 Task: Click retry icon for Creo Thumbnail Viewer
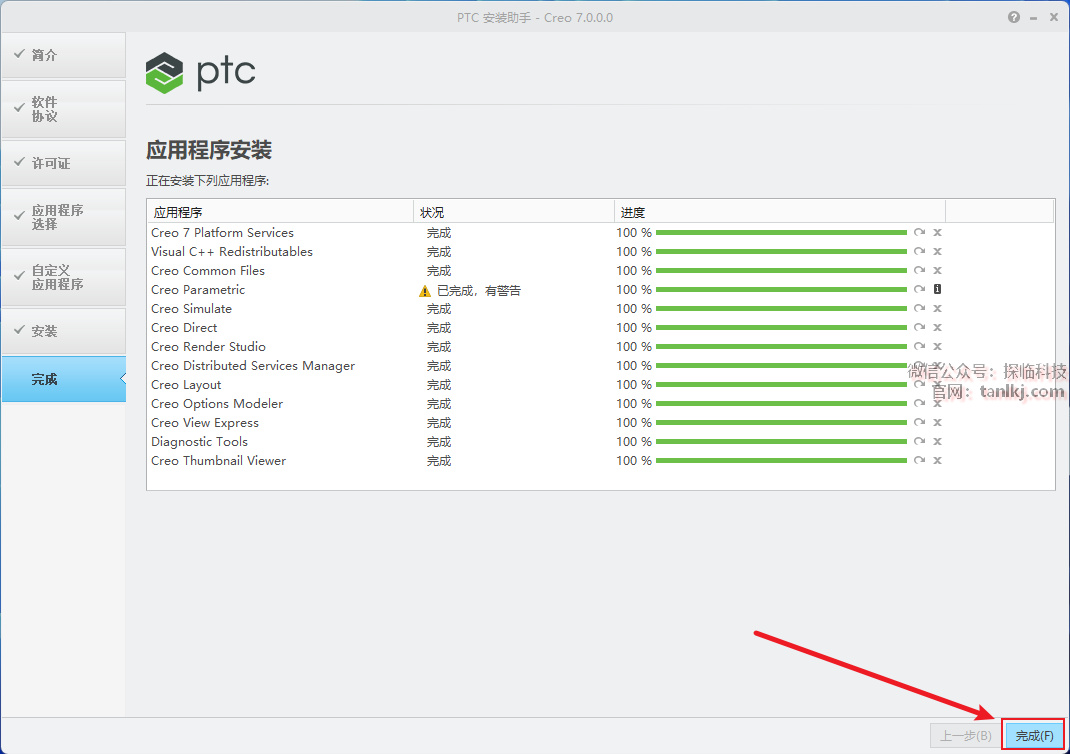[919, 461]
